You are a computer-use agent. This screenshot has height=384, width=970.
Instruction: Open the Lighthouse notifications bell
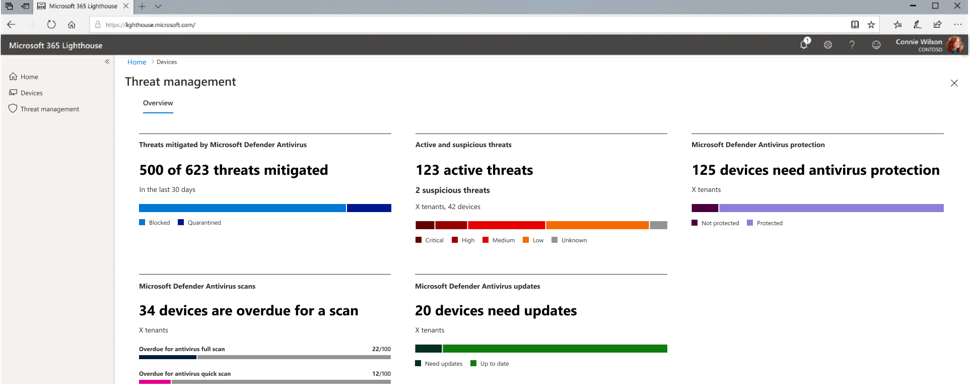point(804,45)
